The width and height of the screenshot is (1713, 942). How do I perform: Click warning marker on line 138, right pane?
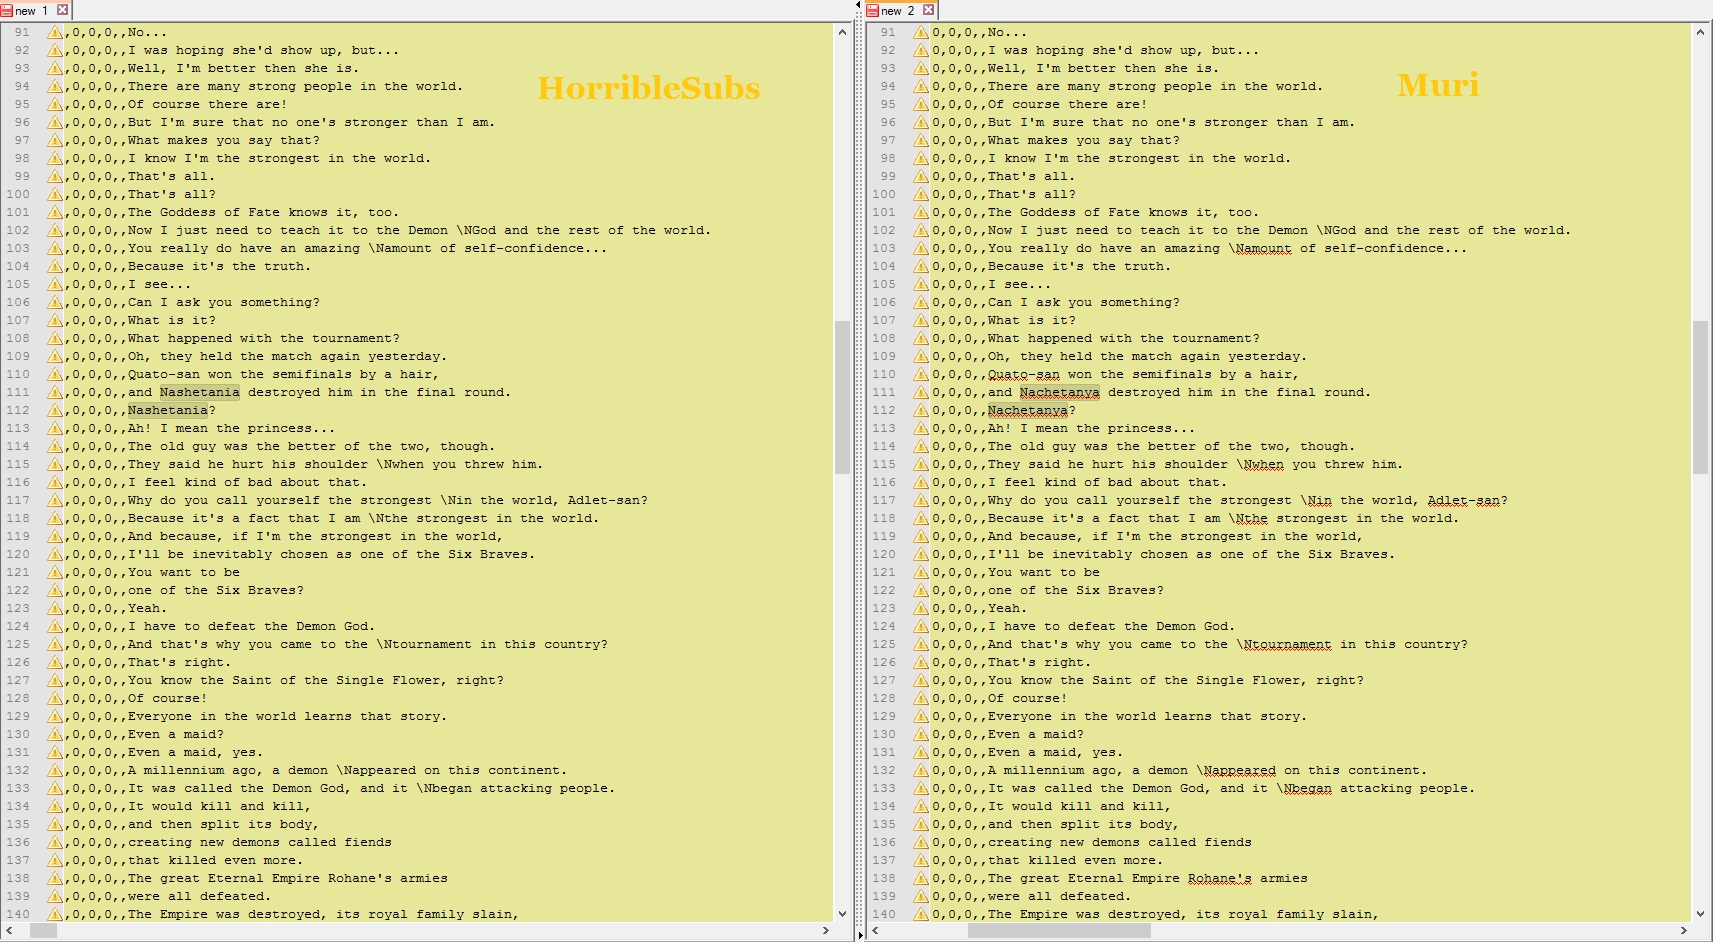pos(921,879)
